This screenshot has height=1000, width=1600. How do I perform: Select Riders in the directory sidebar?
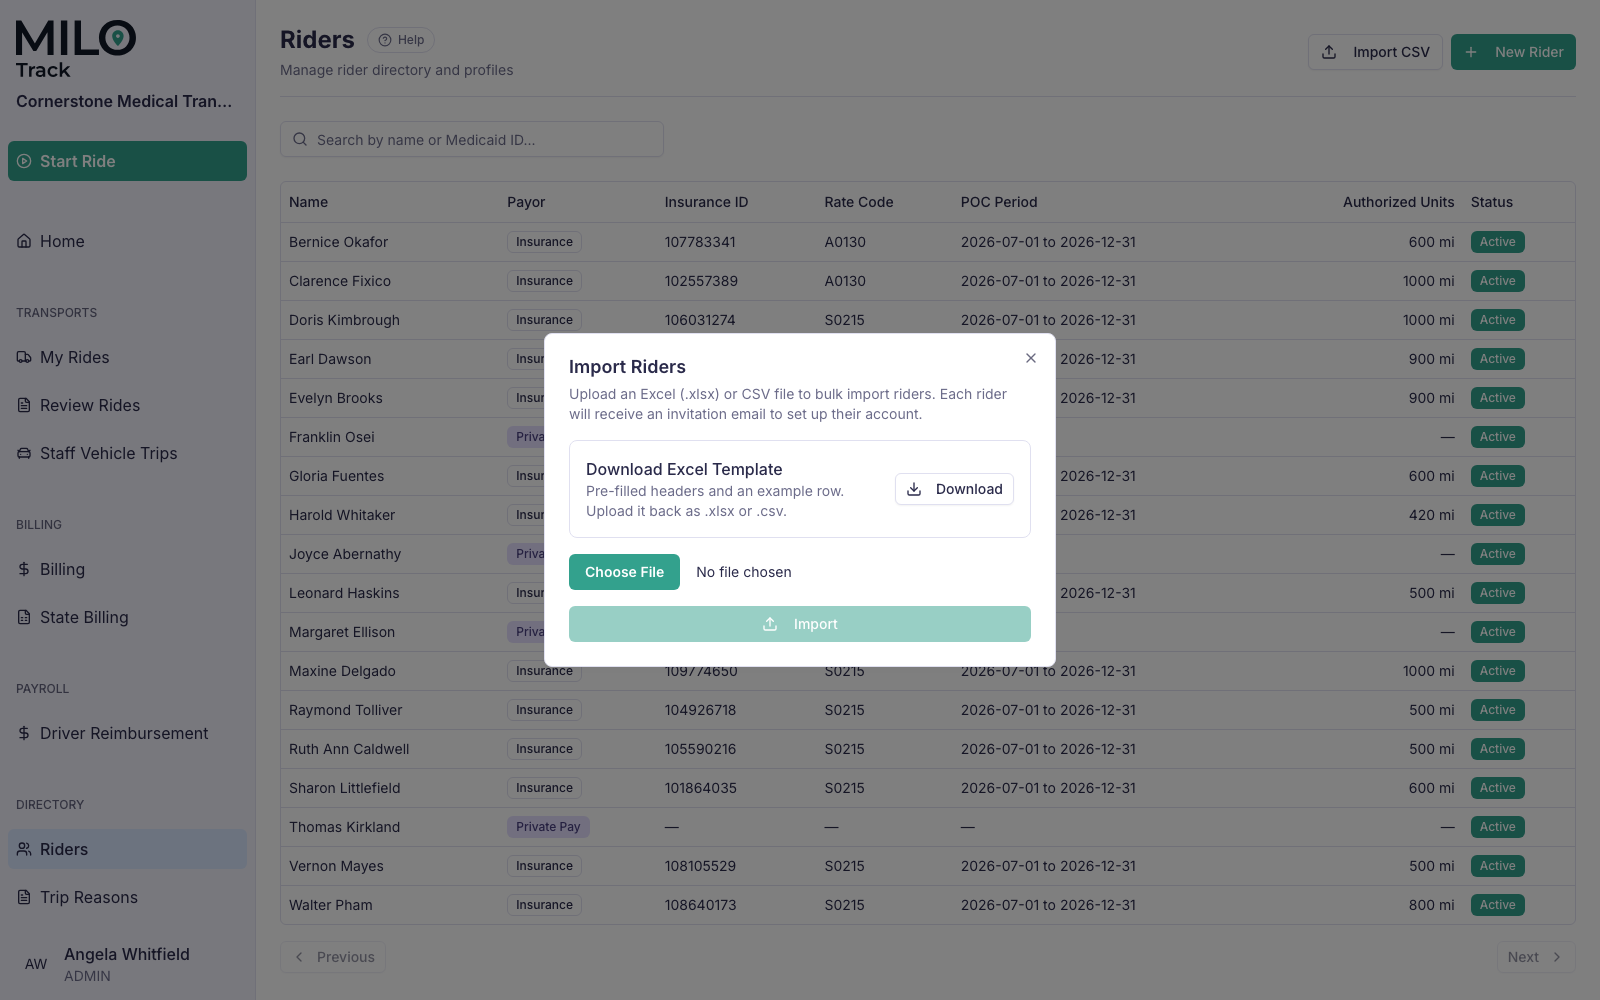click(127, 849)
